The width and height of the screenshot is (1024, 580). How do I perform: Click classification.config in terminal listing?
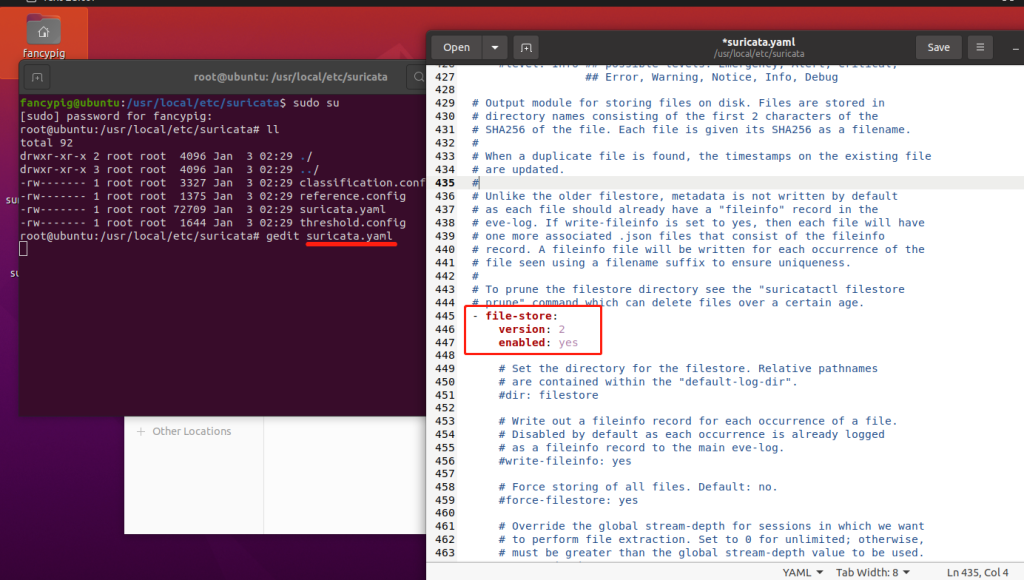pyautogui.click(x=362, y=183)
